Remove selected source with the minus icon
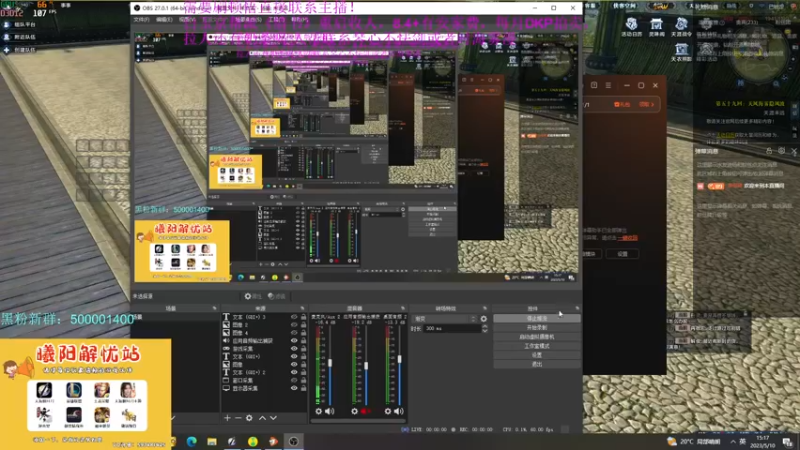The height and width of the screenshot is (450, 800). (x=238, y=418)
